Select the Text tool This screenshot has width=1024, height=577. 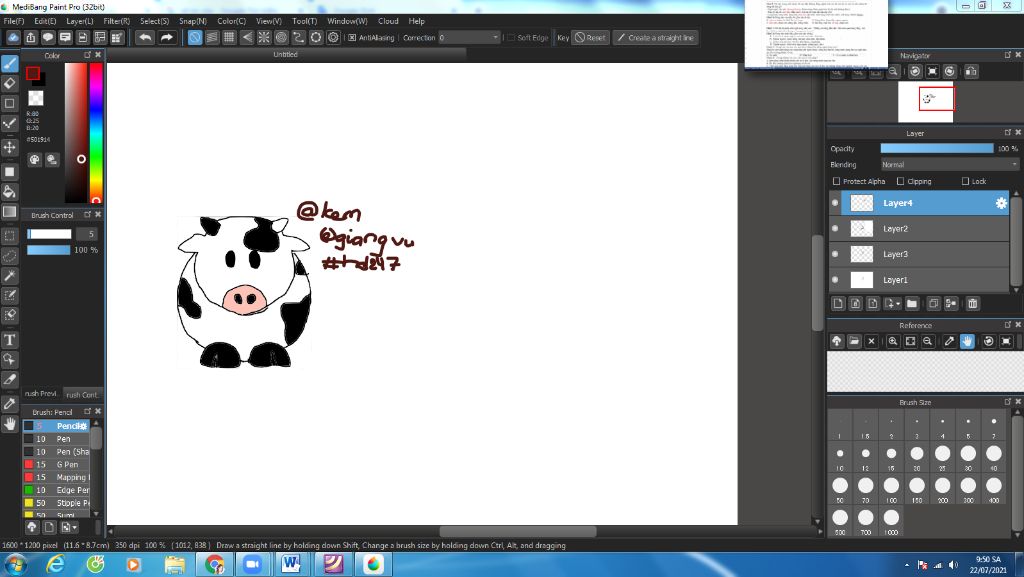tap(10, 339)
